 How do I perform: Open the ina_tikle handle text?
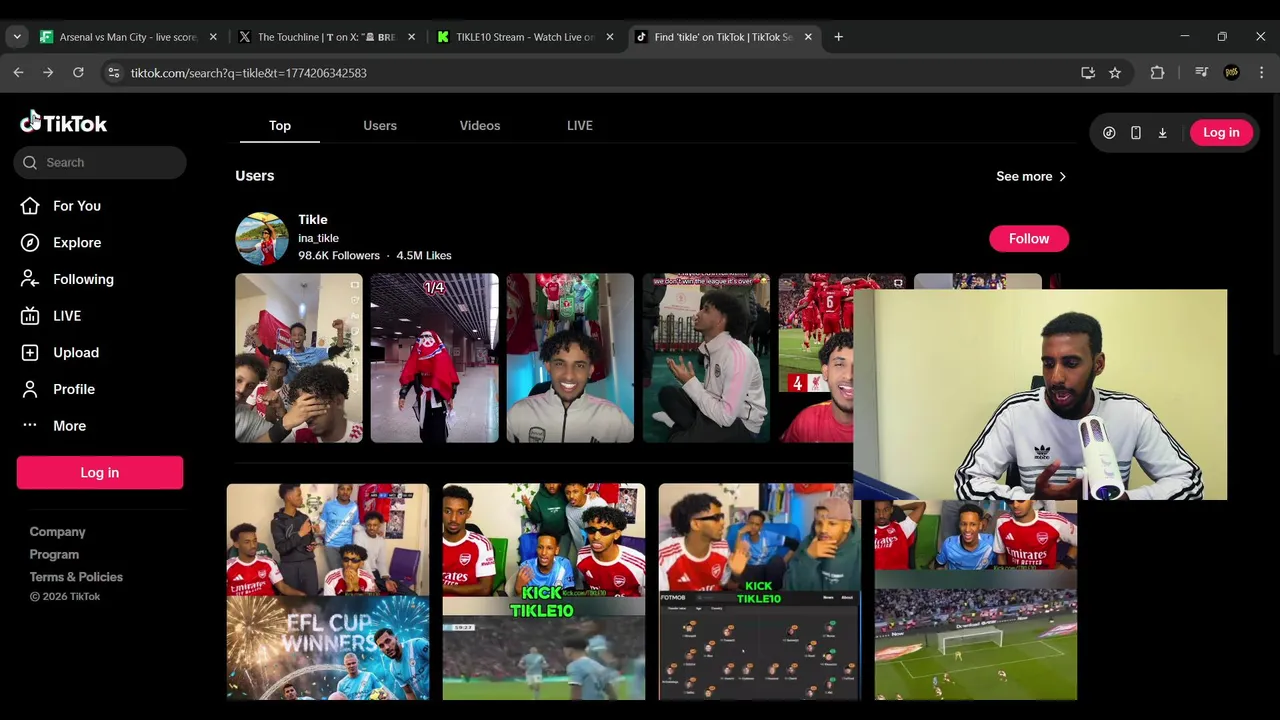(318, 239)
